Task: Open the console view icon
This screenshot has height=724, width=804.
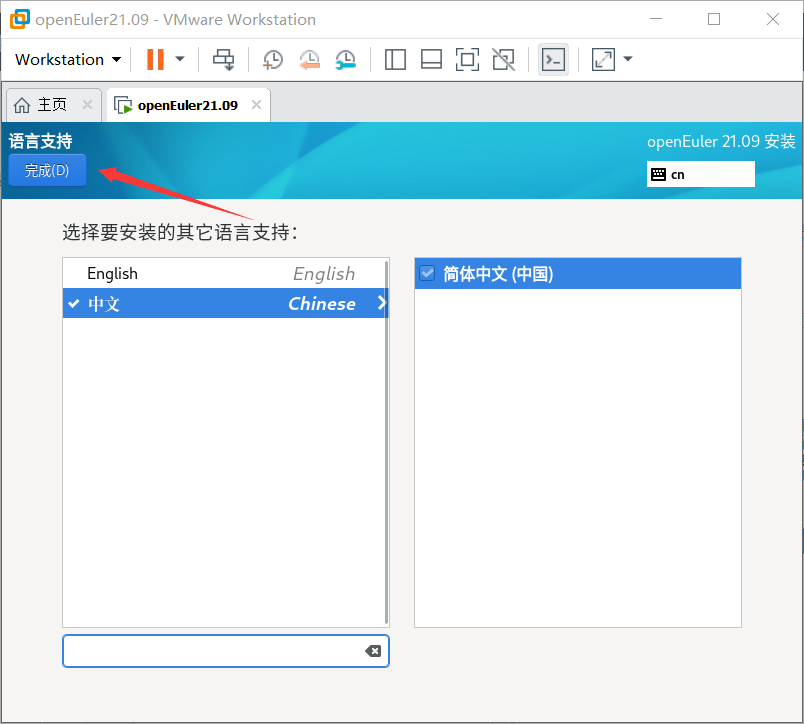Action: click(x=553, y=59)
